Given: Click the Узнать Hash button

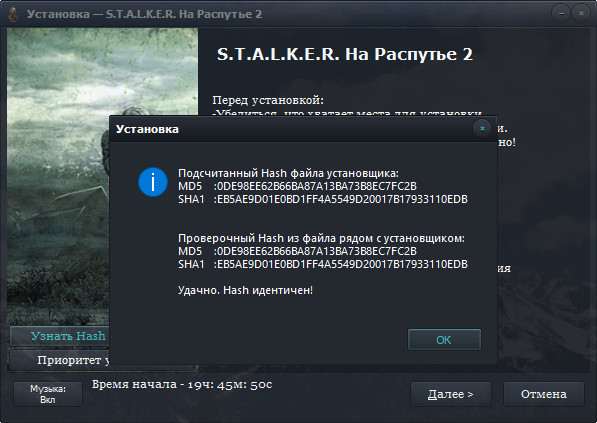Looking at the screenshot, I should point(60,336).
